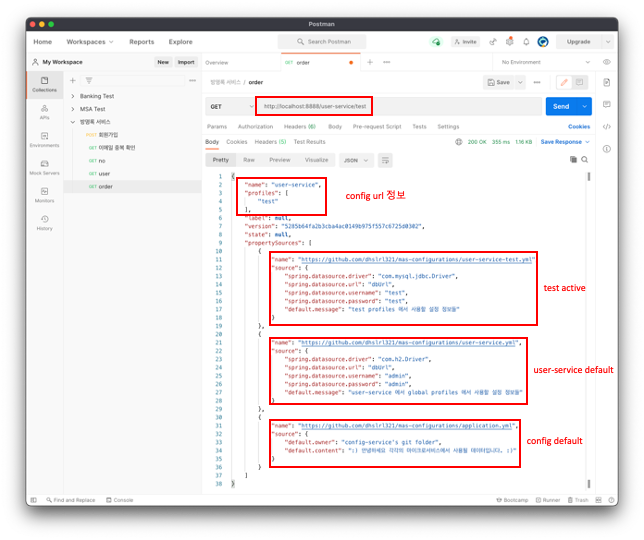Toggle response line wrap icon
This screenshot has height=540, width=644.
(385, 160)
